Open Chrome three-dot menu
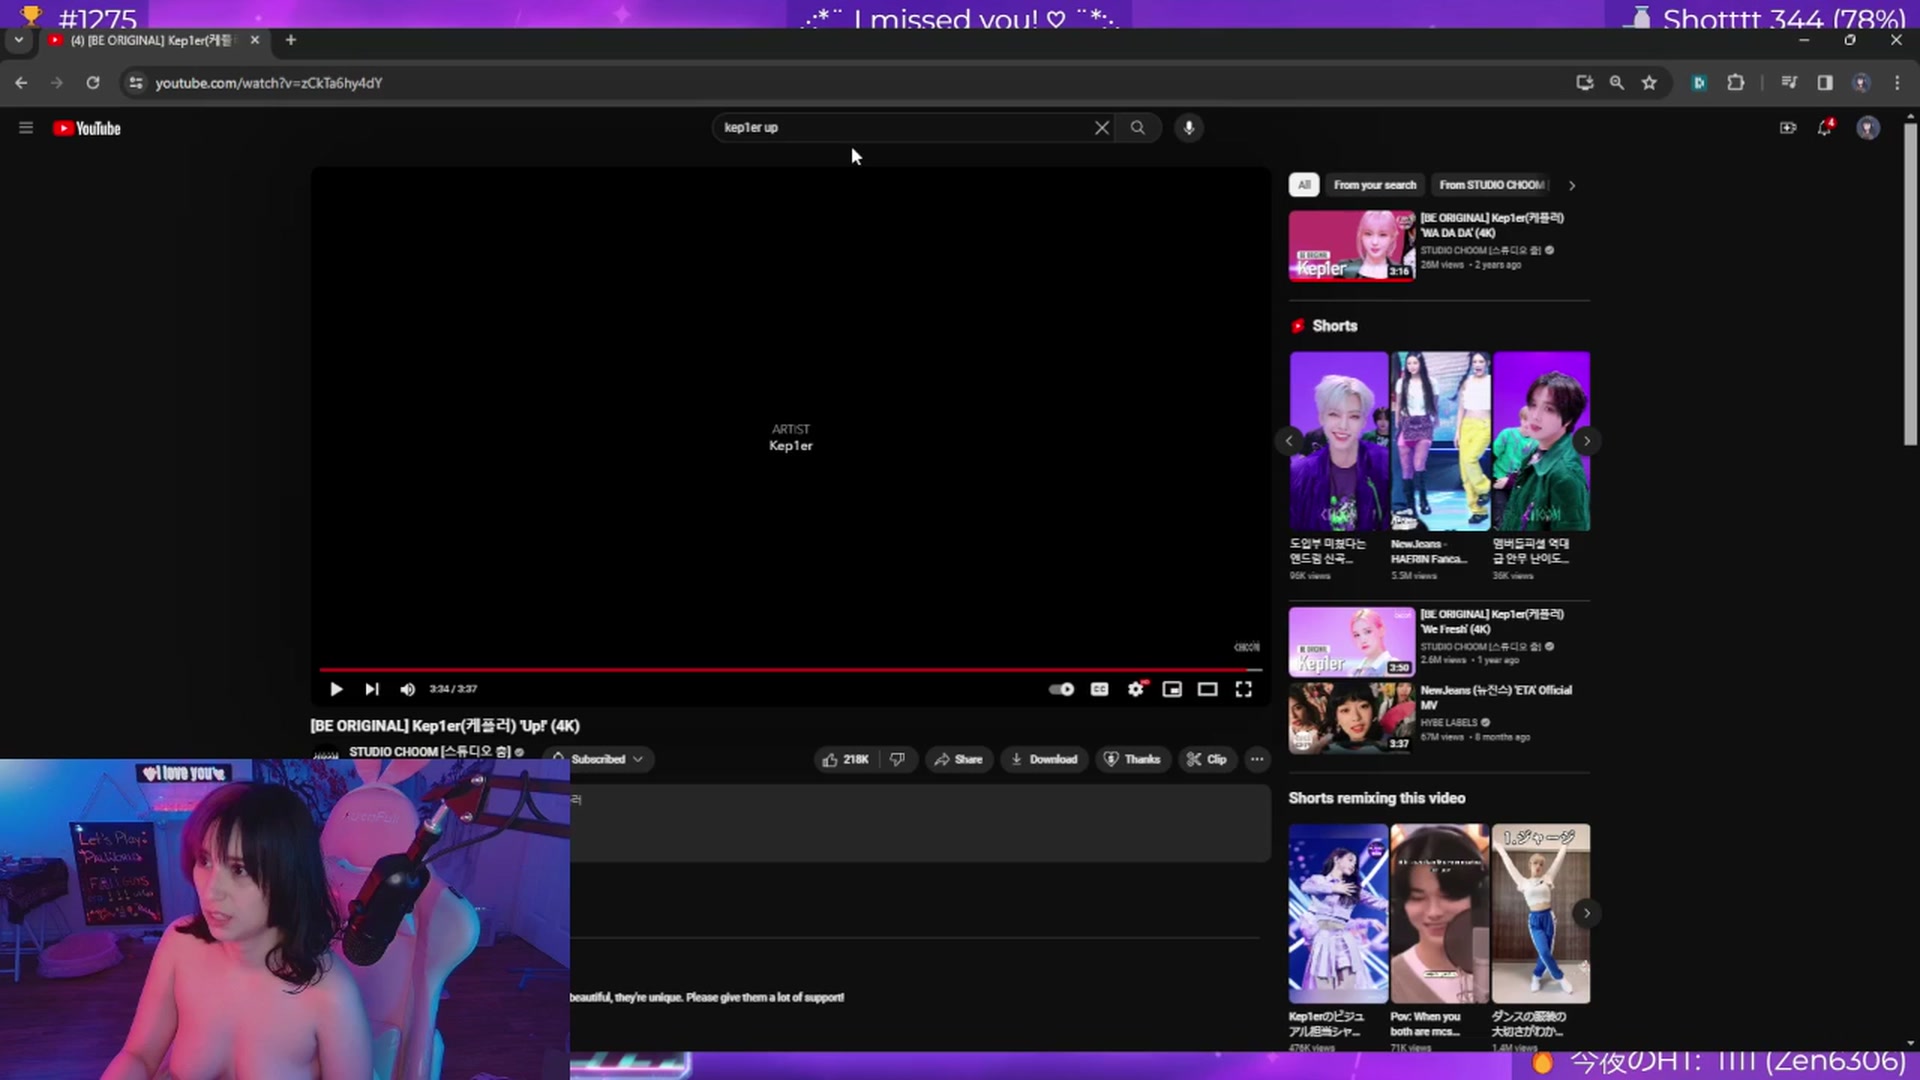This screenshot has width=1920, height=1080. 1897,83
